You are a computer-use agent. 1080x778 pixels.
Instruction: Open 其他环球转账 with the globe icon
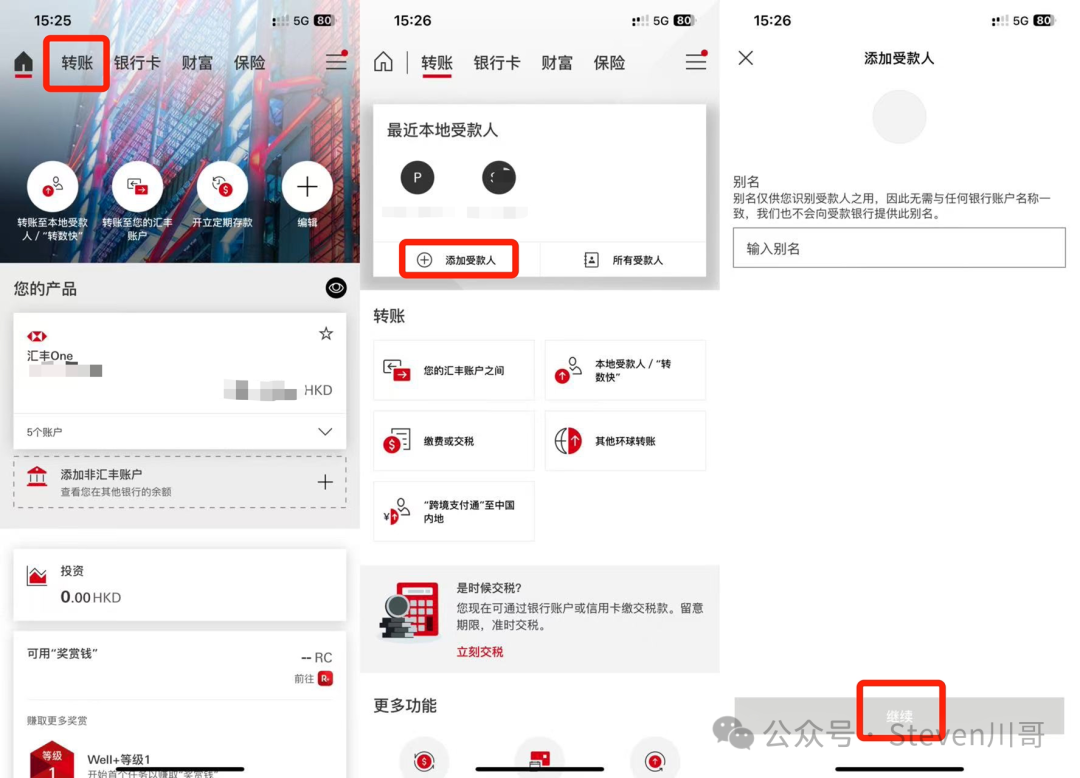[x=625, y=440]
